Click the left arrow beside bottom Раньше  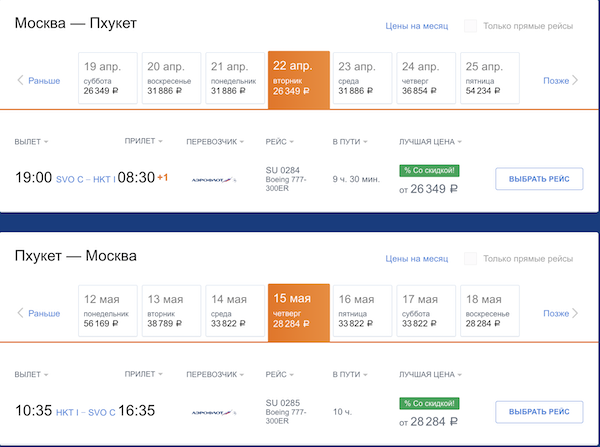tap(20, 313)
